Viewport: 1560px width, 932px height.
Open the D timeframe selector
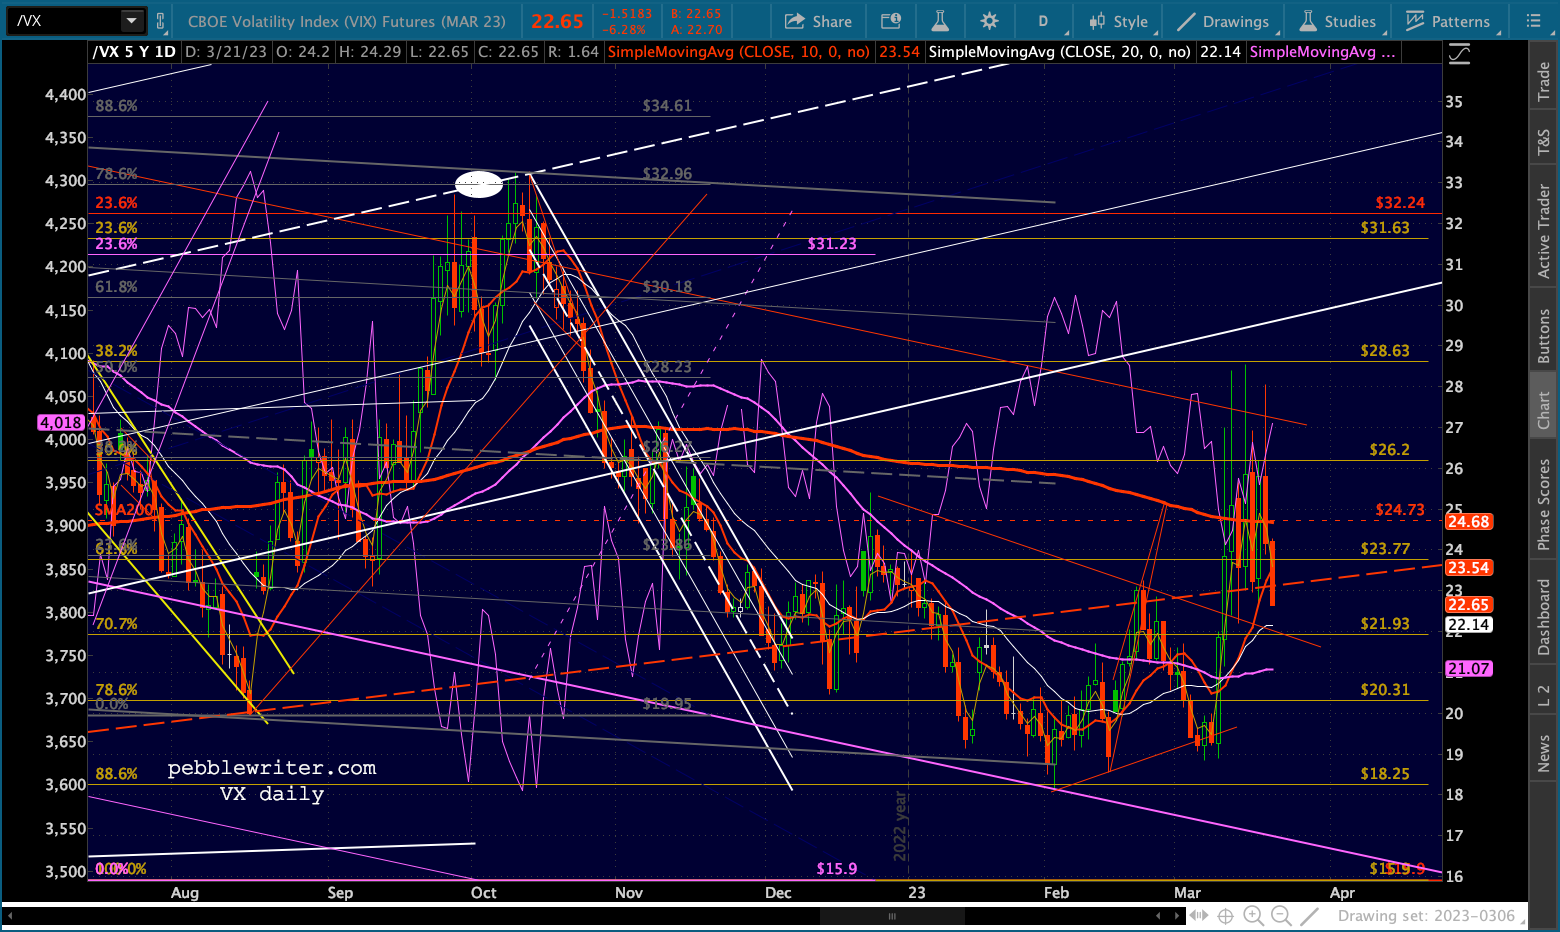(x=1043, y=21)
